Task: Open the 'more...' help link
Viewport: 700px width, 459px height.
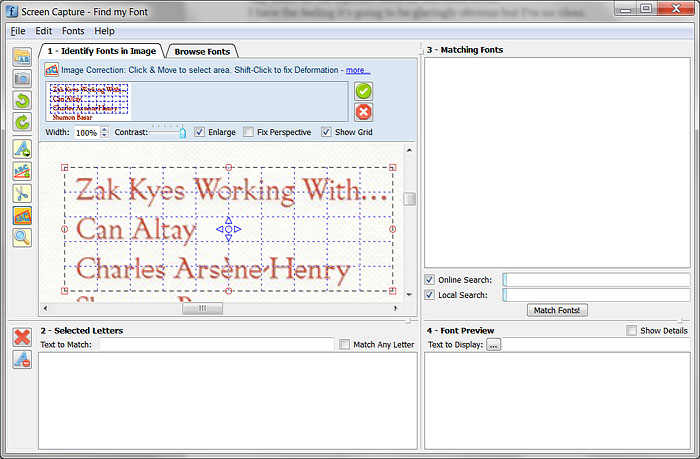Action: pos(358,70)
